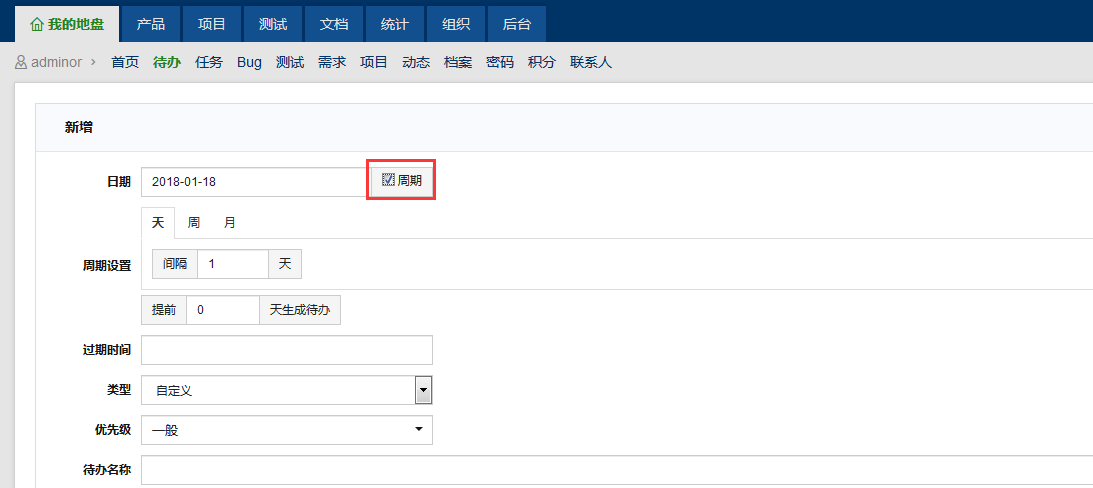Open the 后台 admin tab
The height and width of the screenshot is (488, 1093).
click(517, 24)
